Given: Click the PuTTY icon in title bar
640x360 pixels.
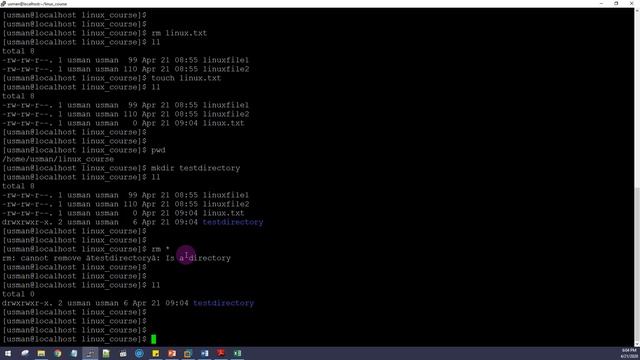Looking at the screenshot, I should 3,4.
